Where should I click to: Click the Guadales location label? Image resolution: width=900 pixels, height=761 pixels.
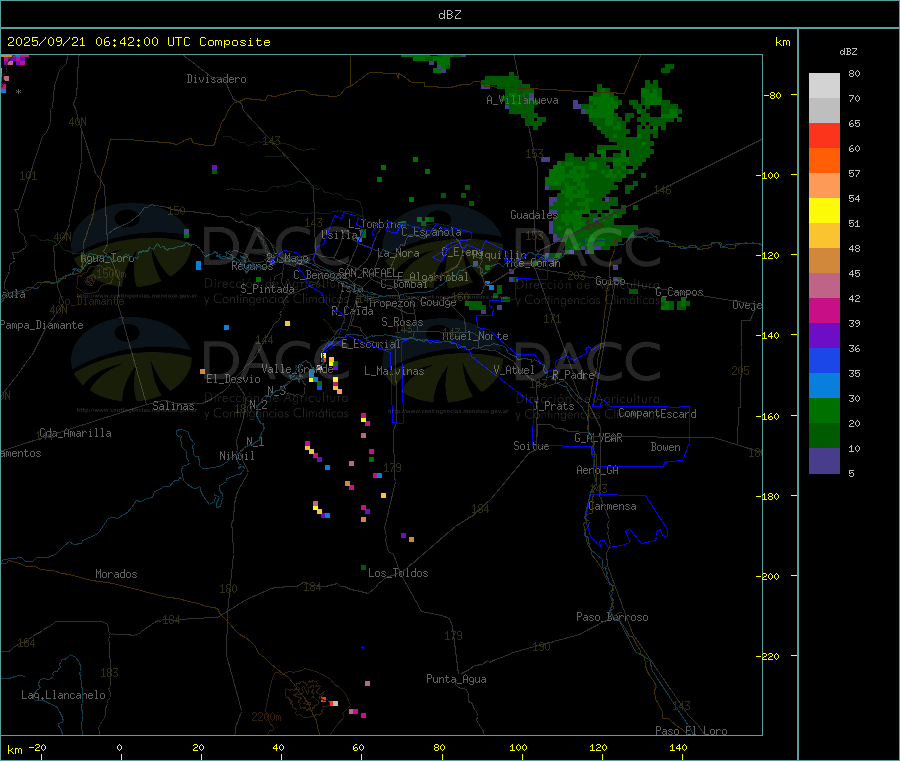(x=534, y=215)
